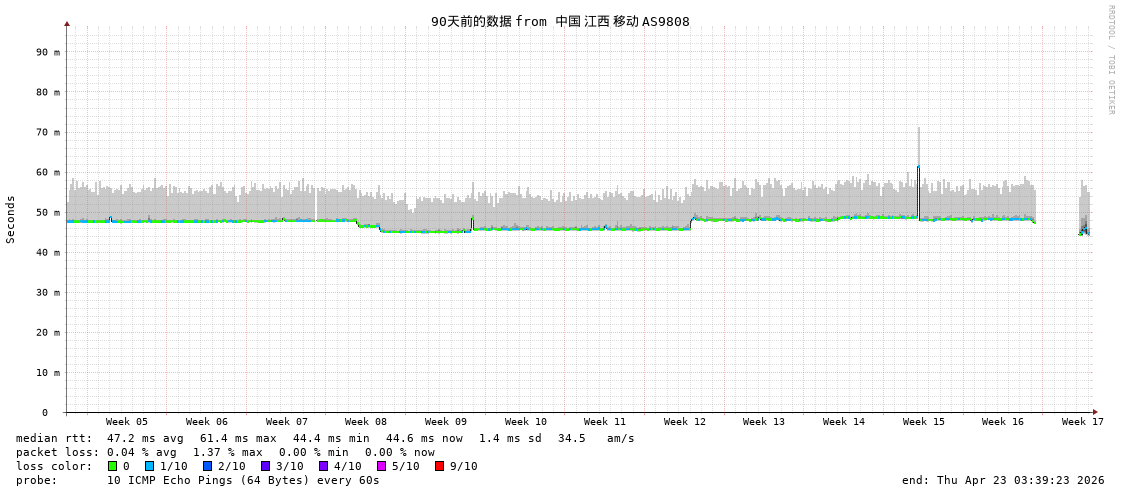The height and width of the screenshot is (494, 1121).
Task: Click the RRDTOOL / TOBI OETIKER watermark
Action: [1110, 60]
